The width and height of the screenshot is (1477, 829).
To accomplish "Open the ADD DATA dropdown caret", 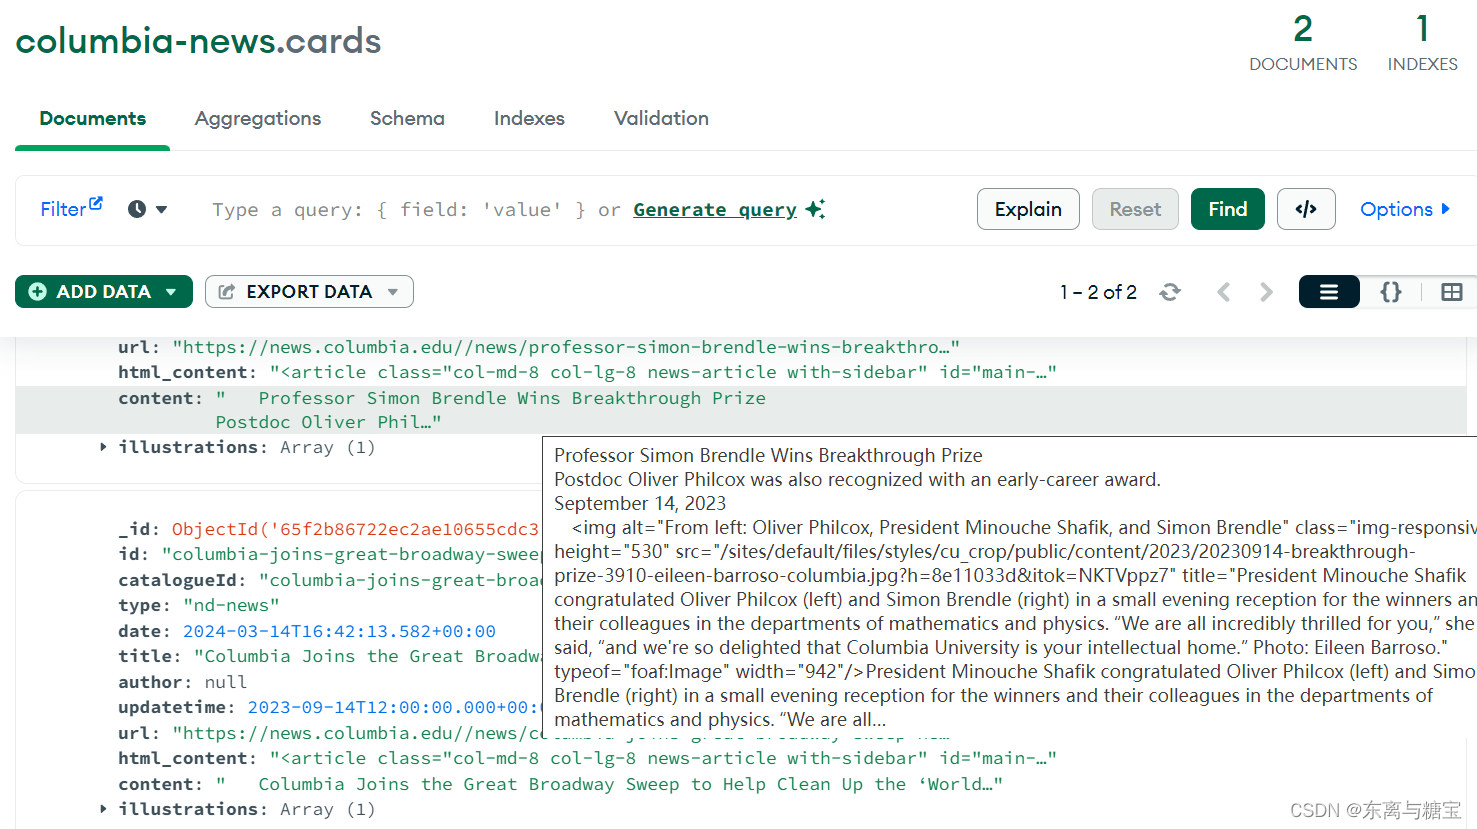I will [x=172, y=292].
